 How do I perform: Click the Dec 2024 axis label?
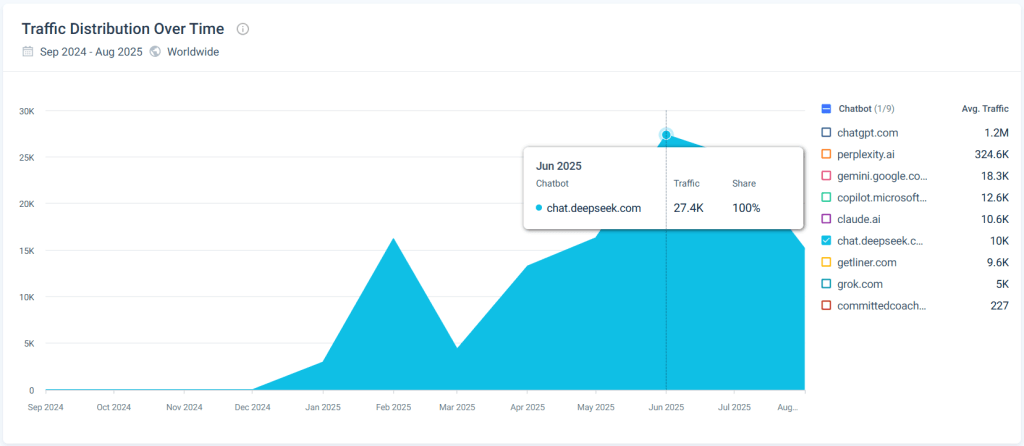pyautogui.click(x=252, y=407)
